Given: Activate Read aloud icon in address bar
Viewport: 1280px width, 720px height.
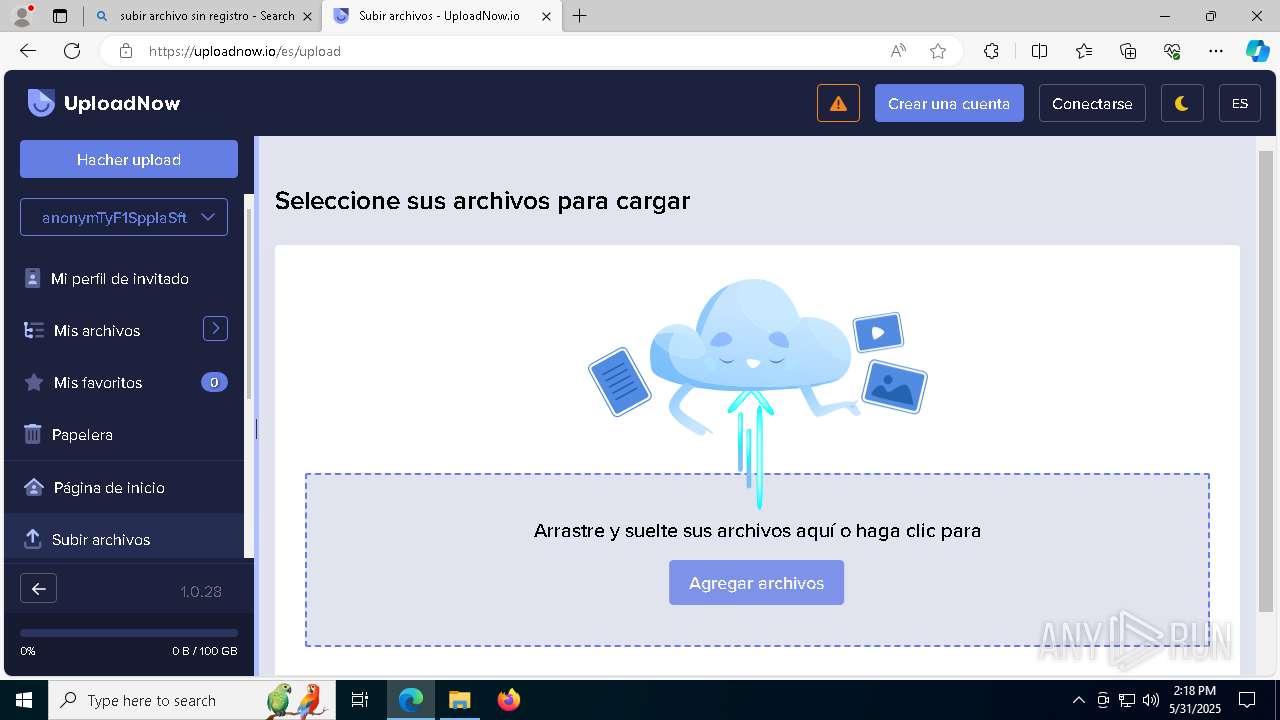Looking at the screenshot, I should tap(898, 51).
